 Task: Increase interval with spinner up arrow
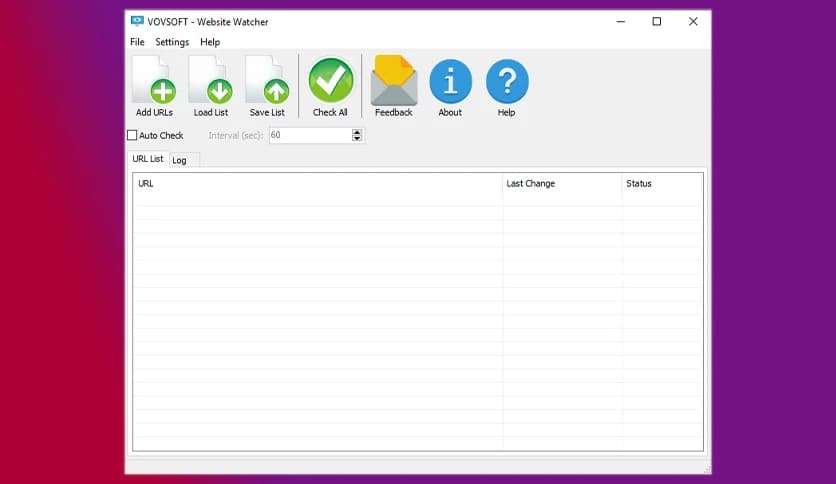[x=357, y=132]
